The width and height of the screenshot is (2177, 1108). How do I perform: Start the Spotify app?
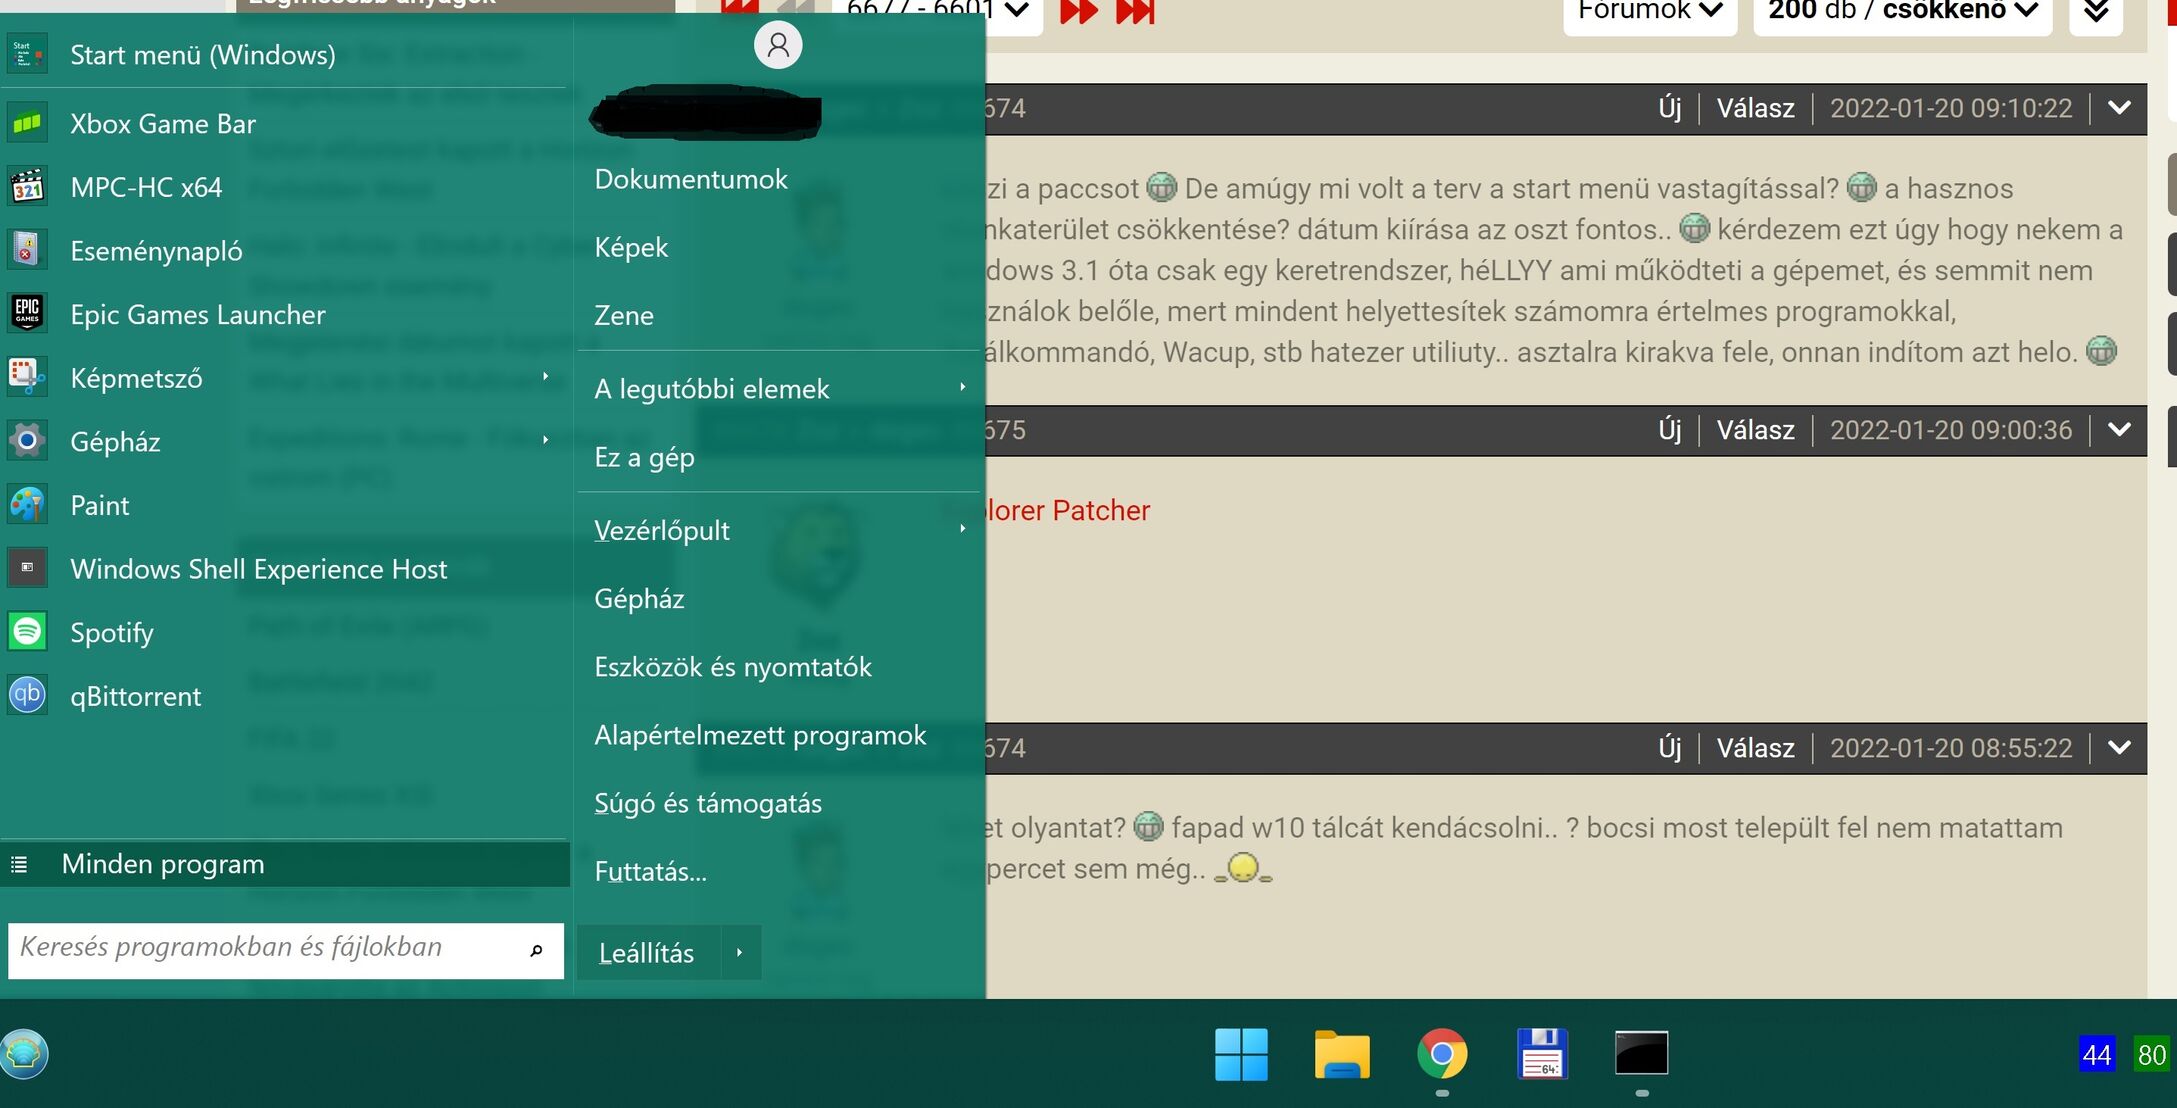(x=111, y=633)
